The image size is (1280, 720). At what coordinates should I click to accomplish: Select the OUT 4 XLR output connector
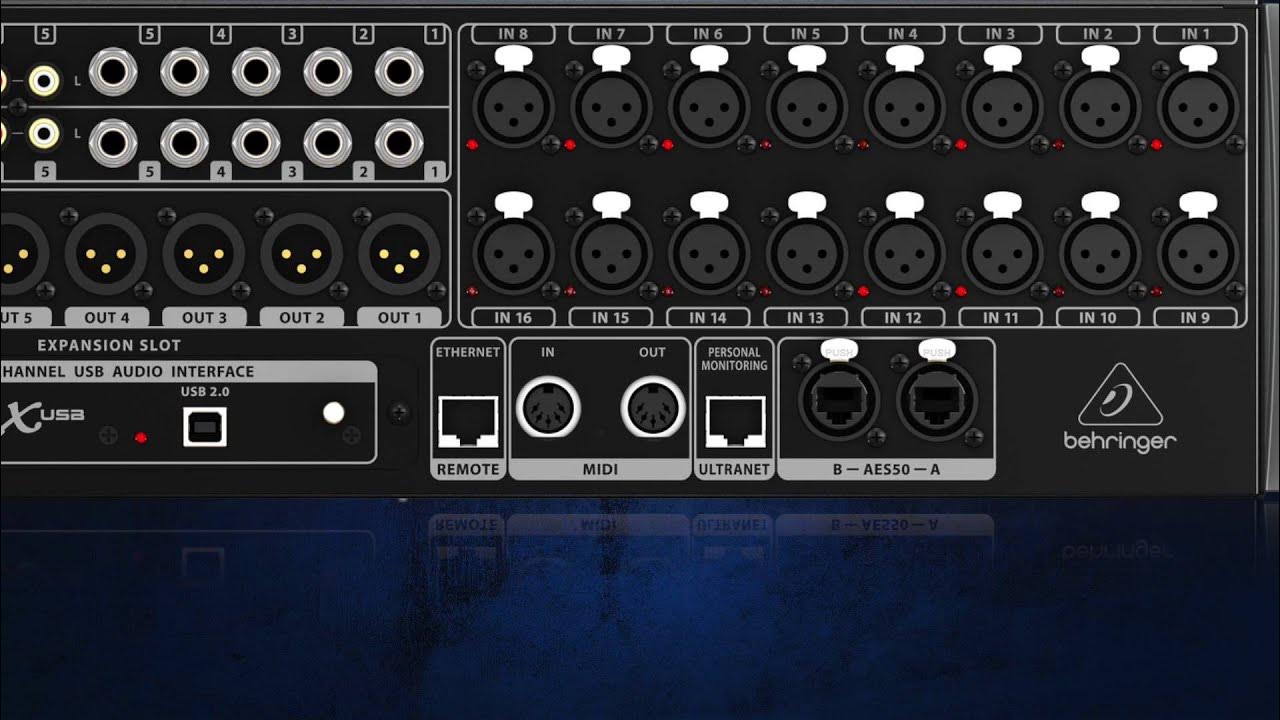point(107,254)
